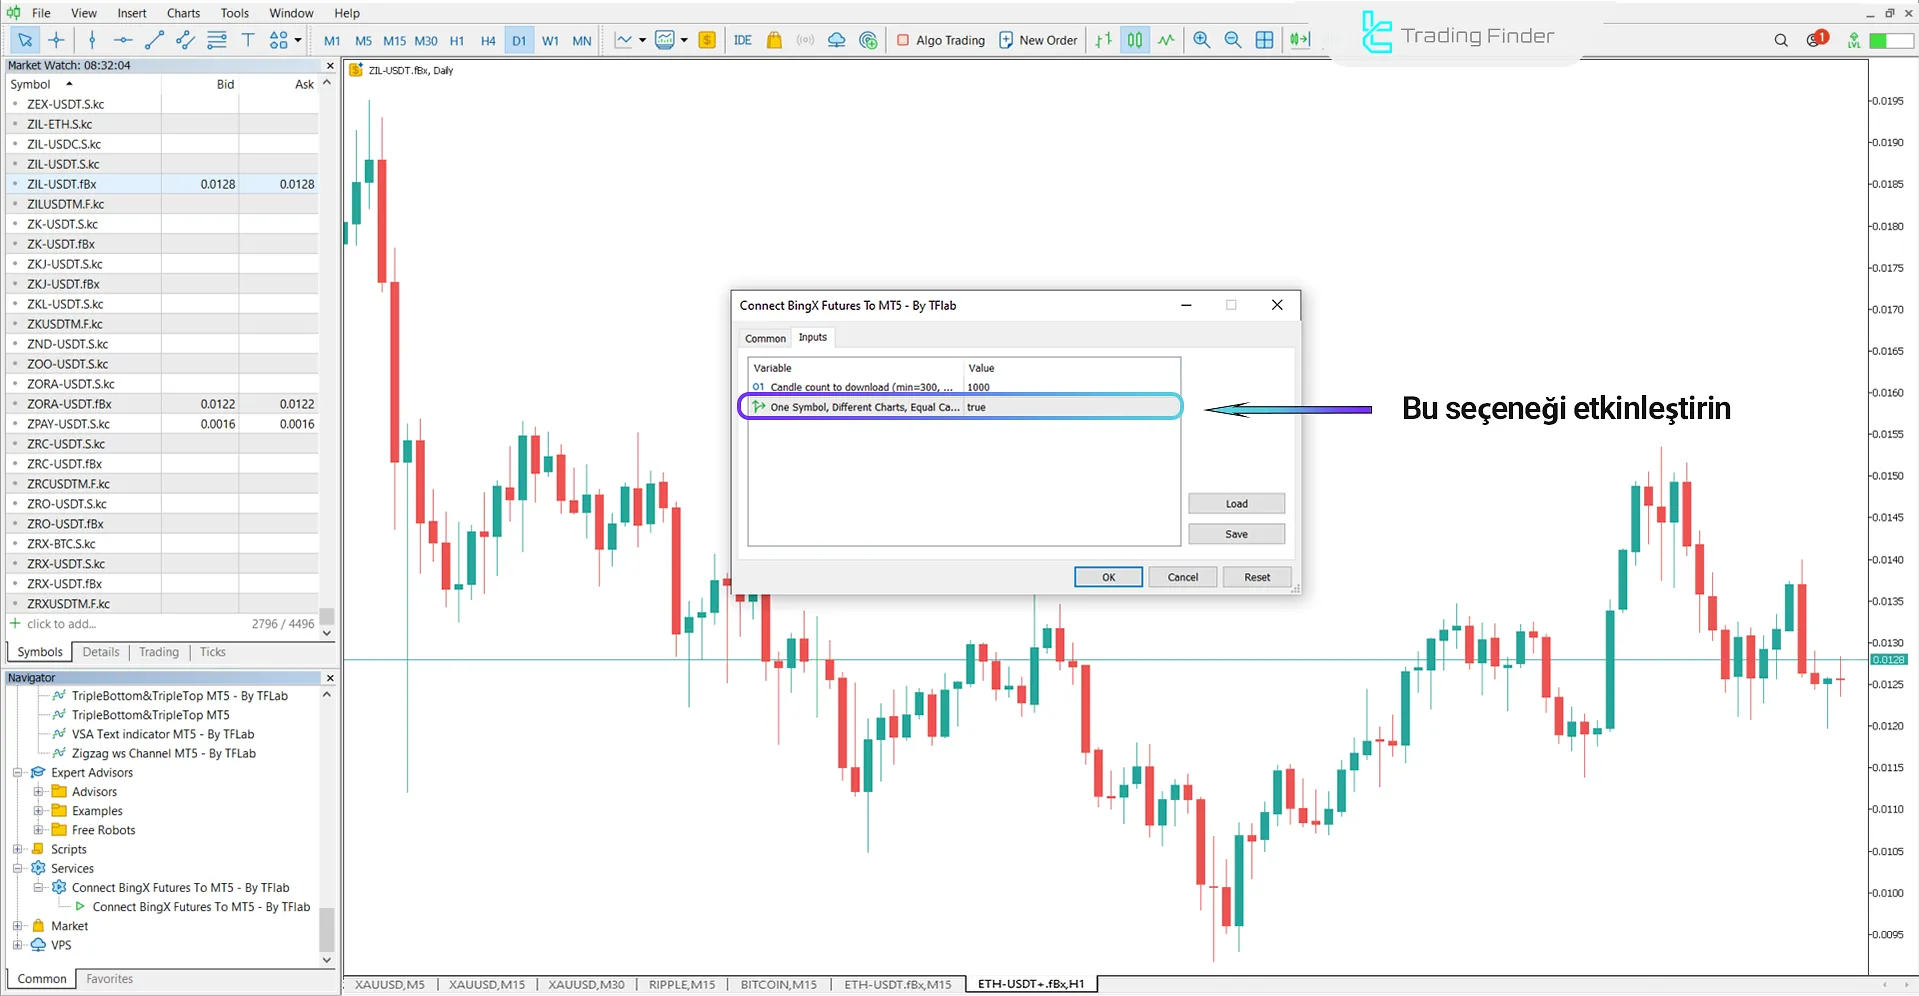This screenshot has height=996, width=1919.
Task: Click the Save button
Action: pos(1236,534)
